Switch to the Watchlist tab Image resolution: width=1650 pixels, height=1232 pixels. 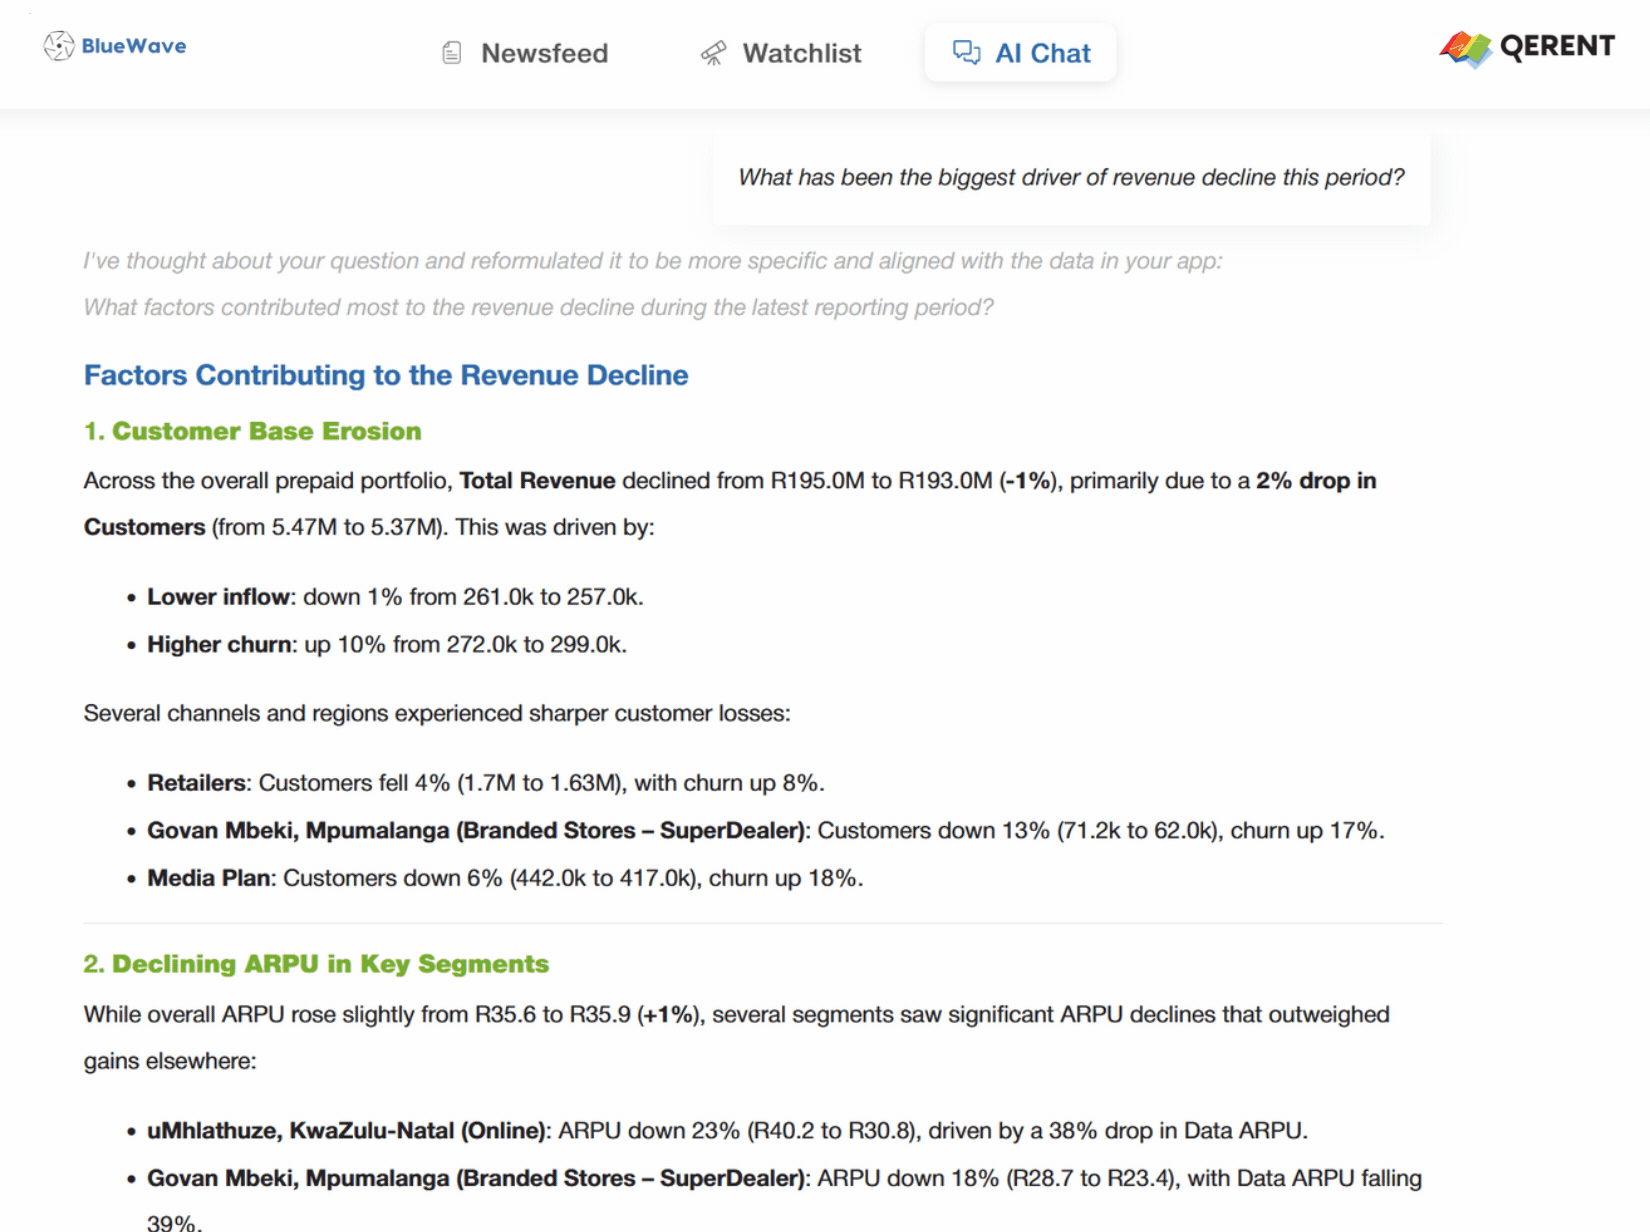801,53
